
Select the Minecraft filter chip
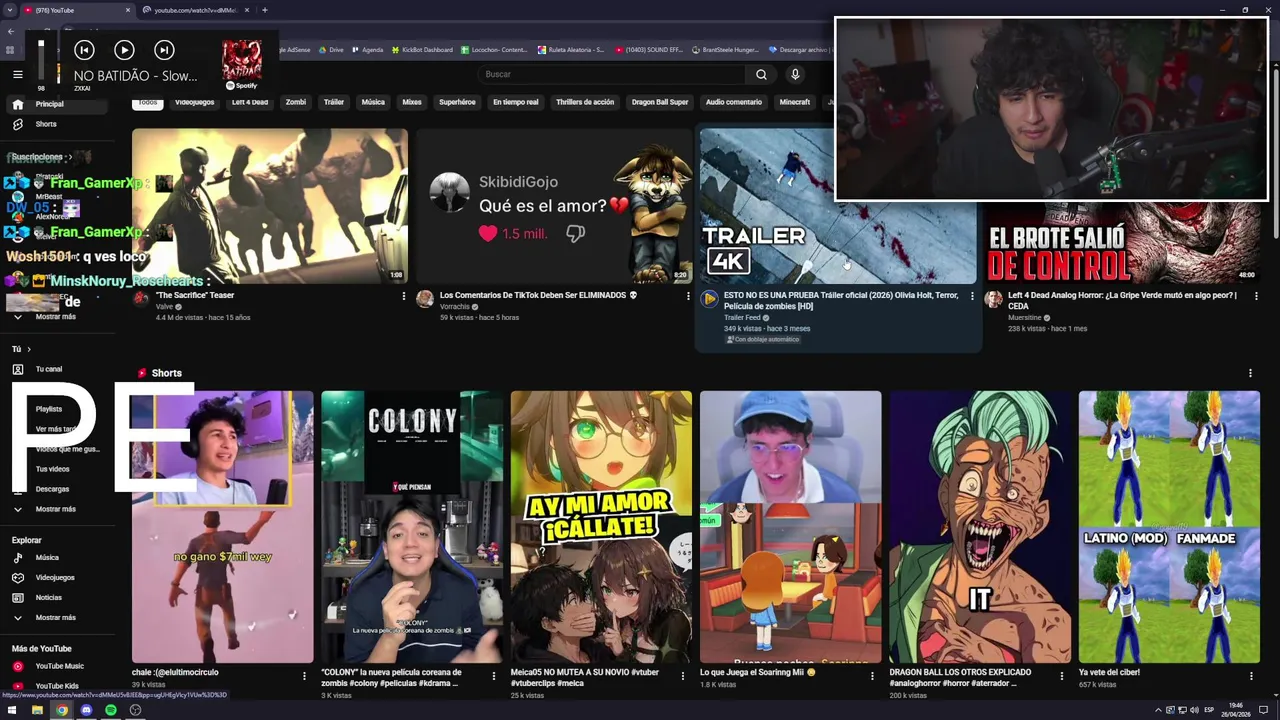click(795, 102)
